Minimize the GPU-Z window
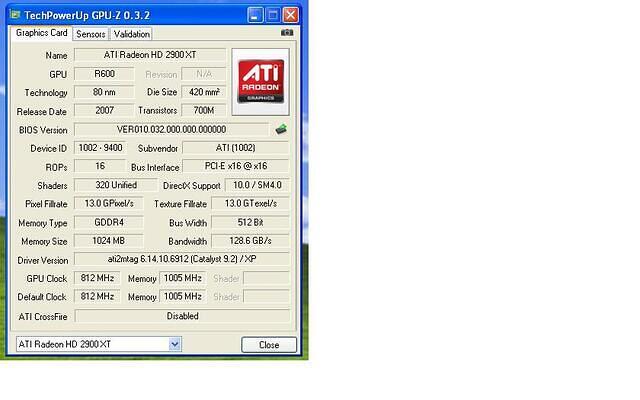This screenshot has width=640, height=400. pyautogui.click(x=255, y=16)
